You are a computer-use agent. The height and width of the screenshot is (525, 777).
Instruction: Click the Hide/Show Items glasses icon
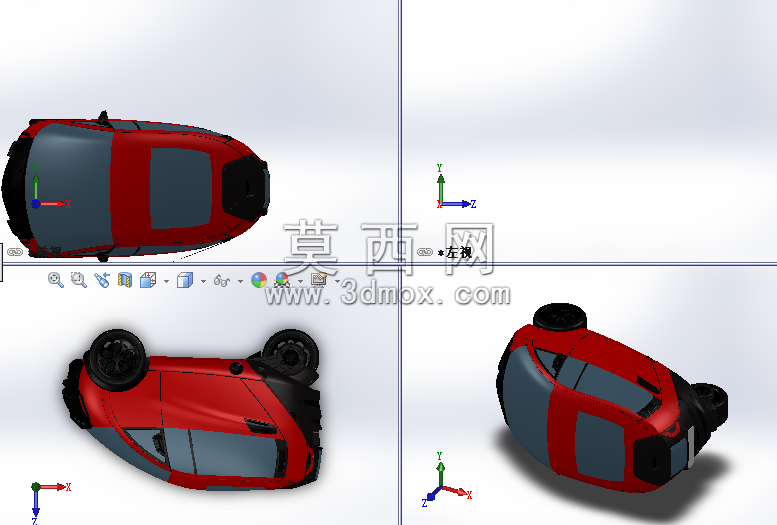[x=222, y=281]
